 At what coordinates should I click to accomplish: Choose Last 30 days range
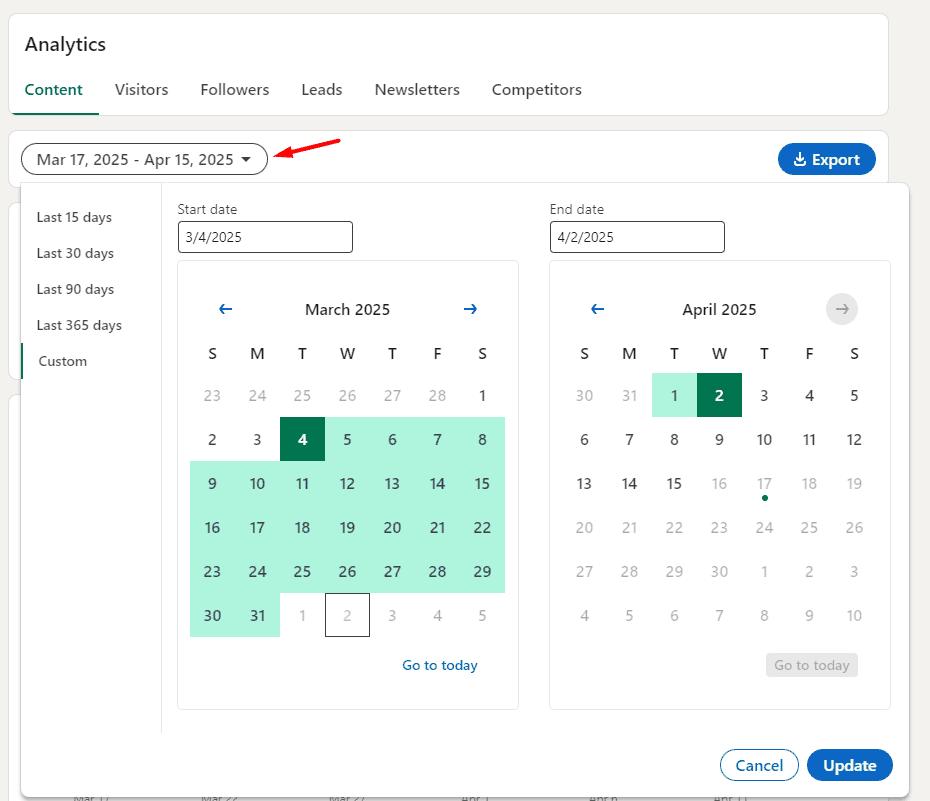[x=75, y=254]
